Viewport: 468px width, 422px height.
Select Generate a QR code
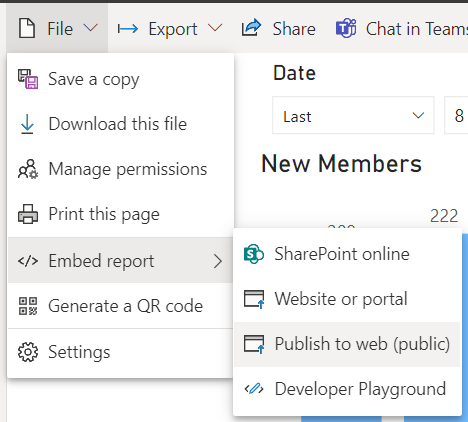pos(120,306)
